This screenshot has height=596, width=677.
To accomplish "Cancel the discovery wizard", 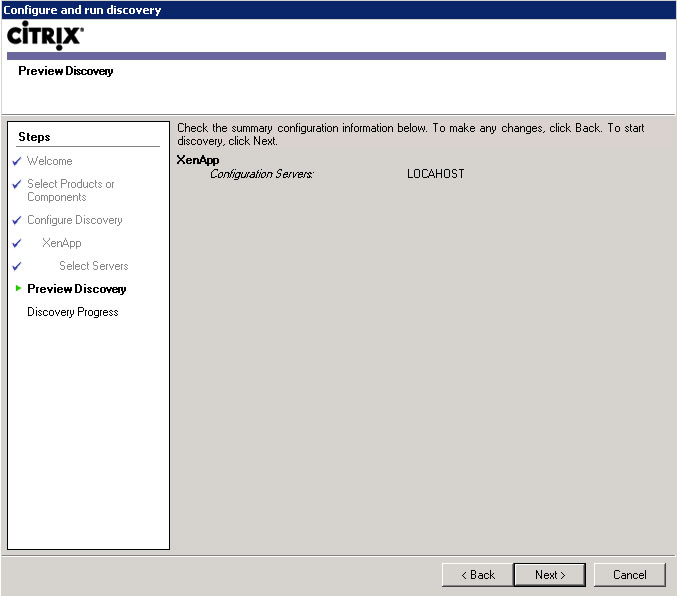I will coord(630,574).
